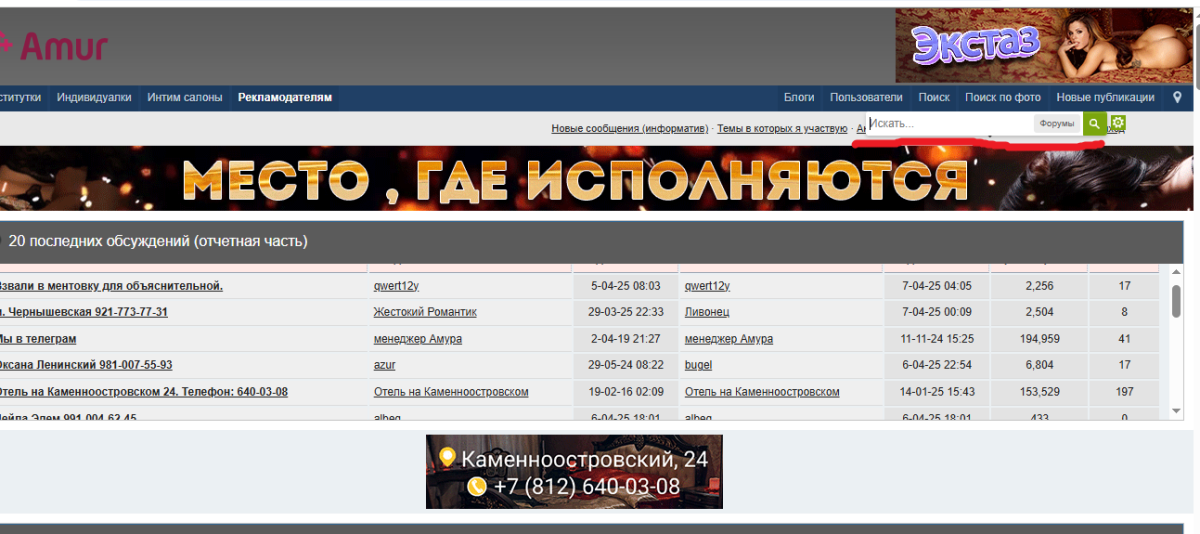Open user profile Жестокий Романтик
1200x534 pixels.
(x=425, y=312)
